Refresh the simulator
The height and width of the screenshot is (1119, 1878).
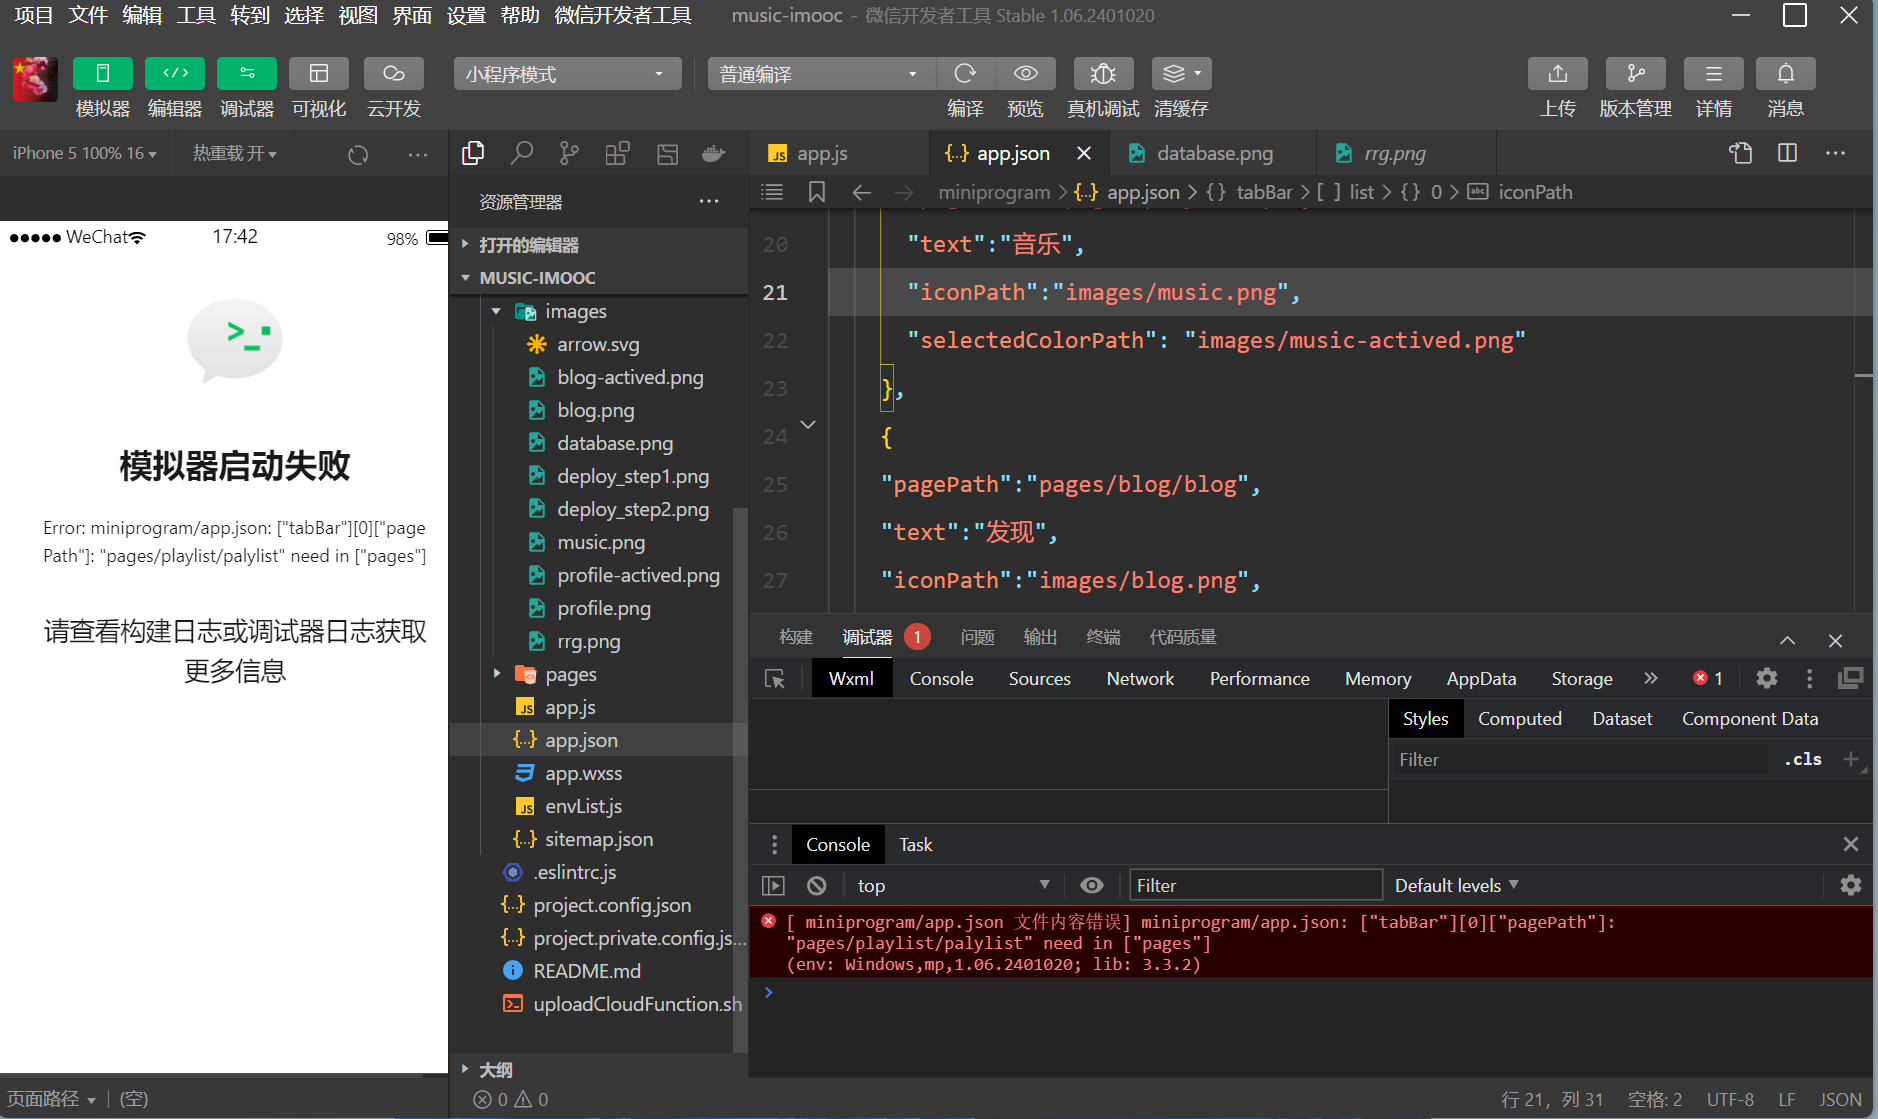358,154
